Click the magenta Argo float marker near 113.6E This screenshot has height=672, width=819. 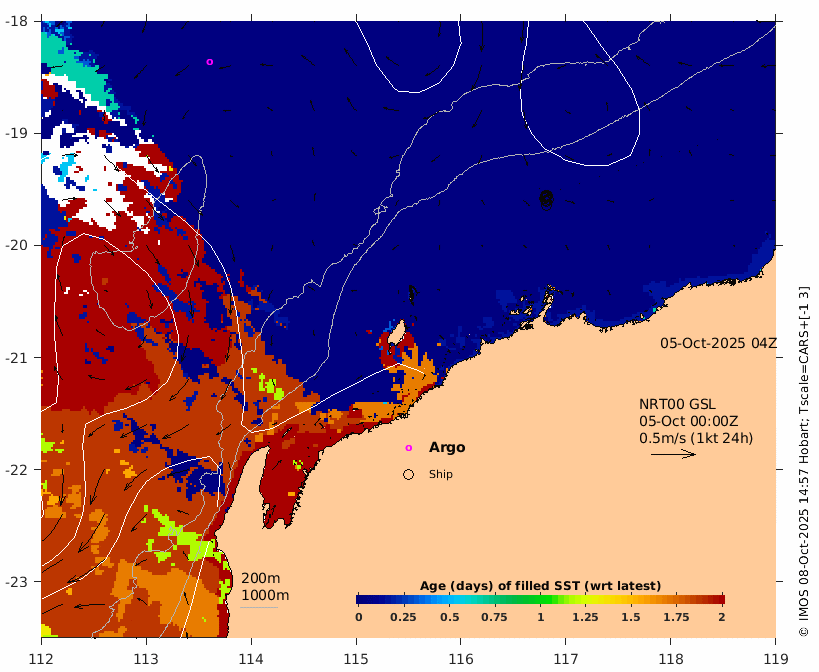click(x=209, y=62)
